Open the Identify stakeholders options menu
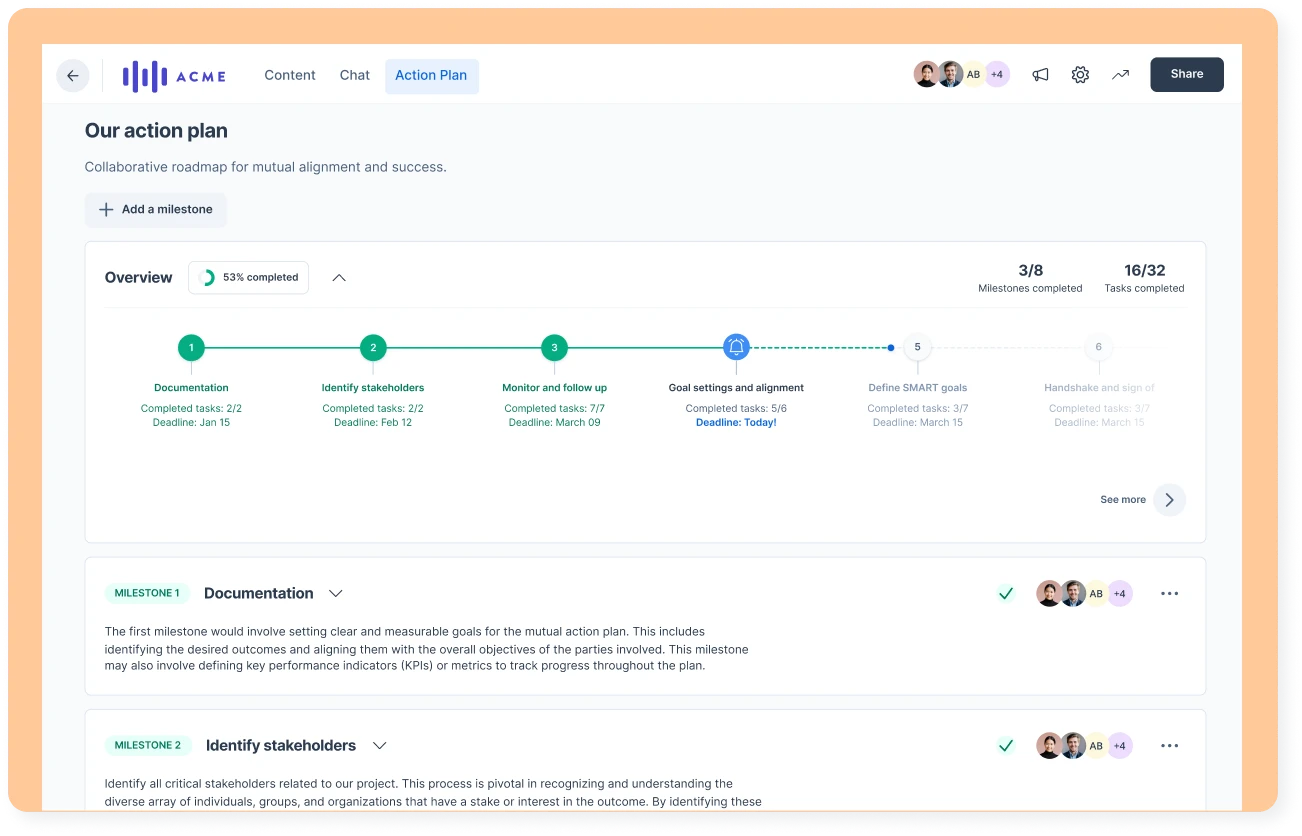 (1169, 745)
